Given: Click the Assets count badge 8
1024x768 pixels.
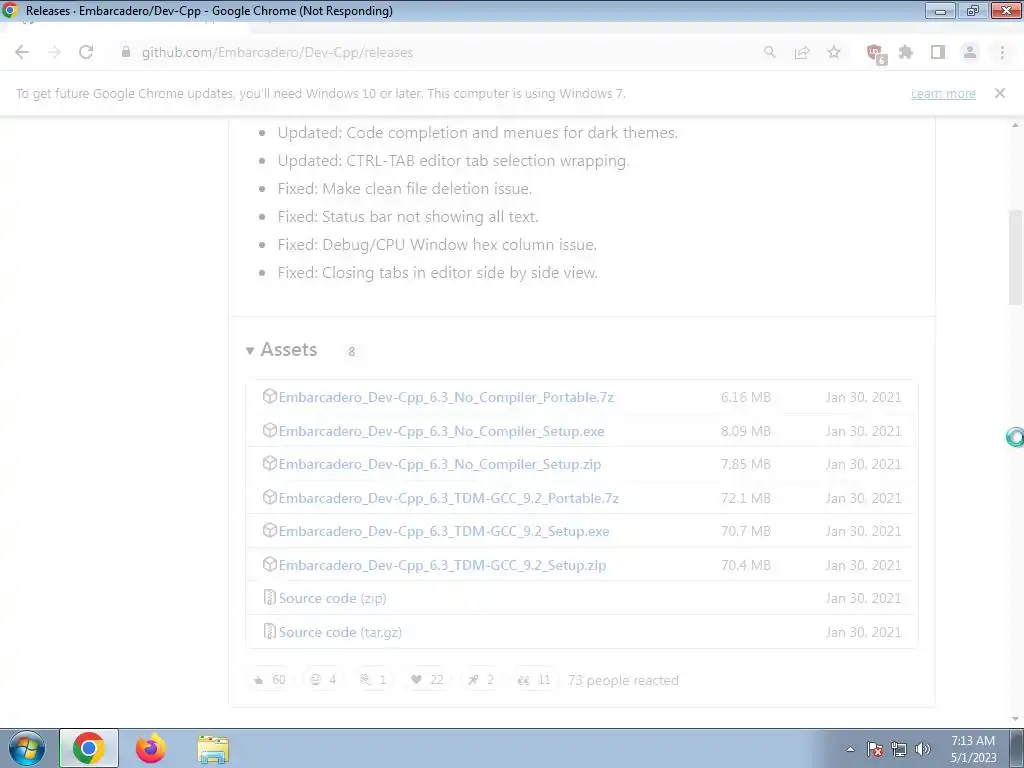Looking at the screenshot, I should click(351, 351).
